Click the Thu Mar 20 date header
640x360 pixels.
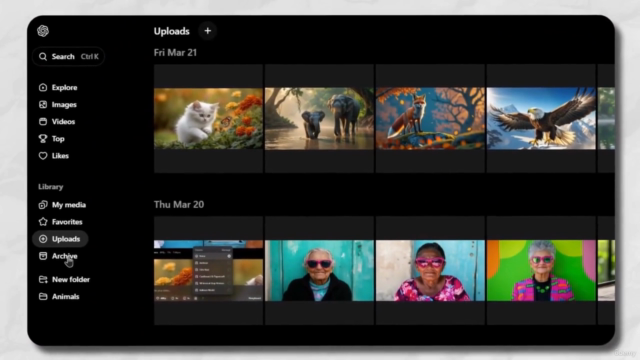coord(179,204)
